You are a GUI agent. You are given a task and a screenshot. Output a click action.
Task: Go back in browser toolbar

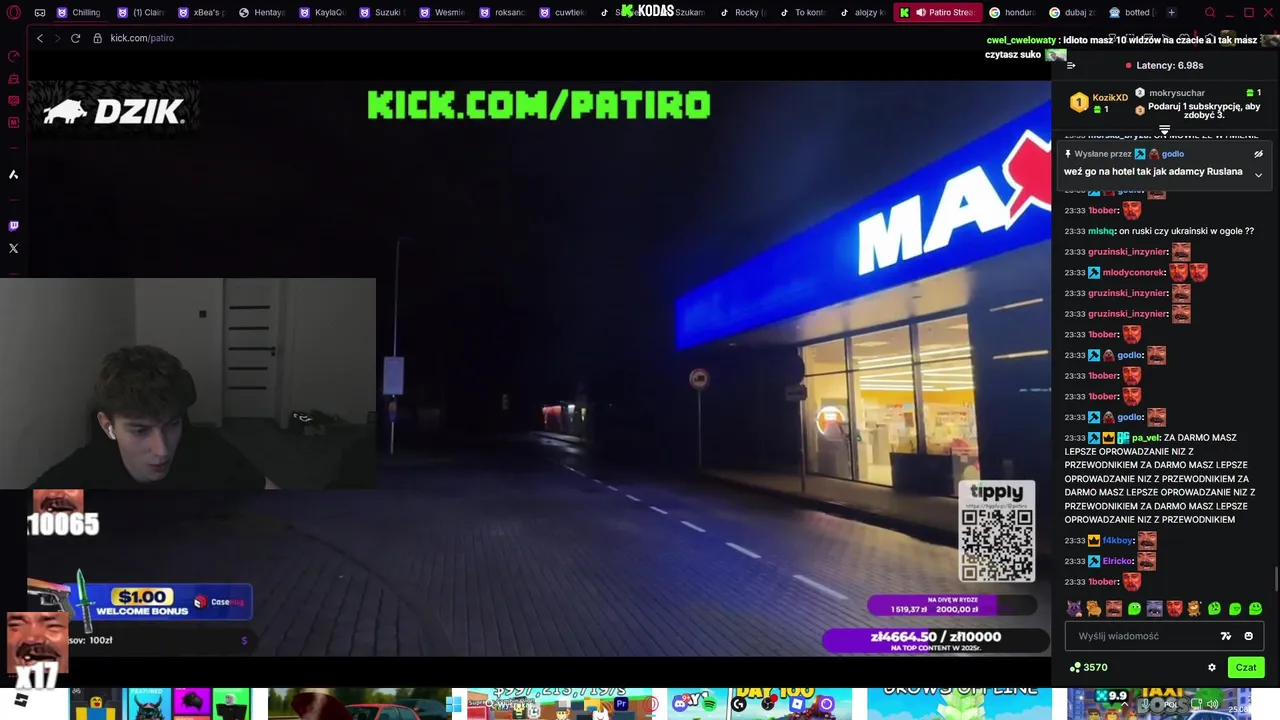[x=40, y=38]
